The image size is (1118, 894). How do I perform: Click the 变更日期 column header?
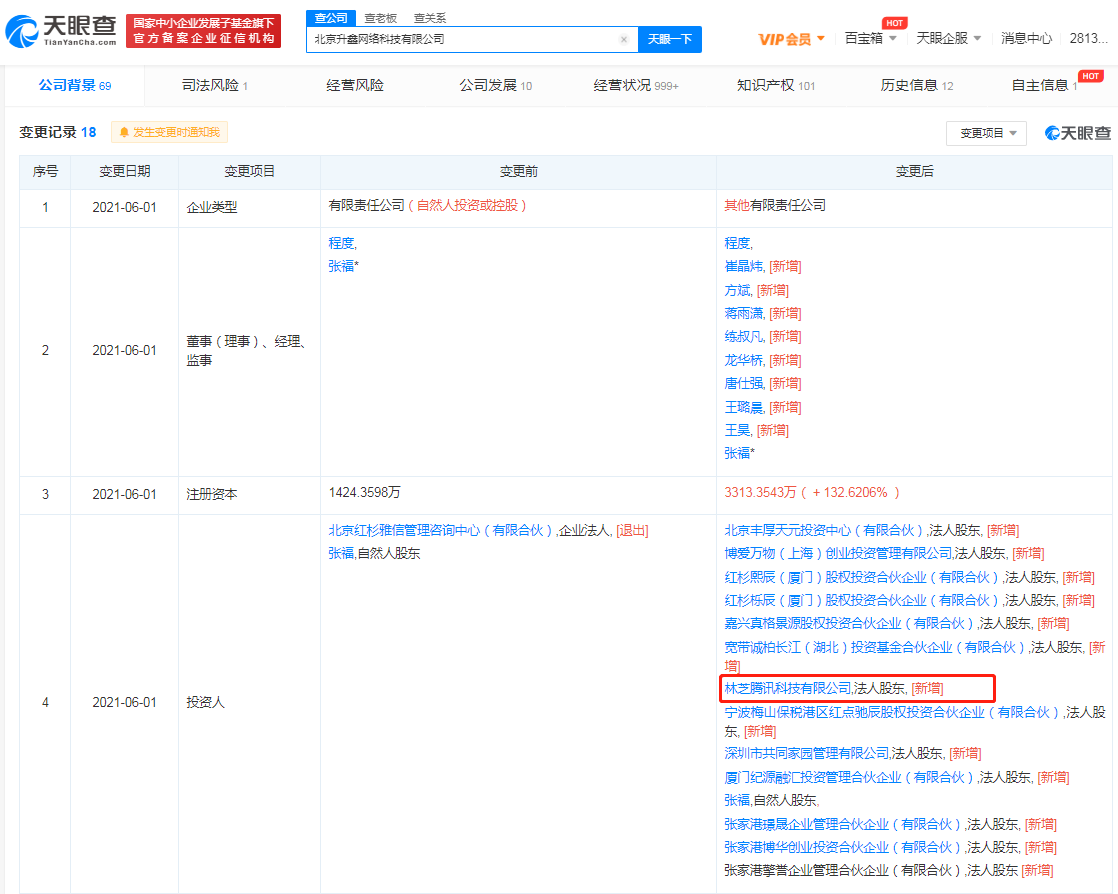pos(125,172)
